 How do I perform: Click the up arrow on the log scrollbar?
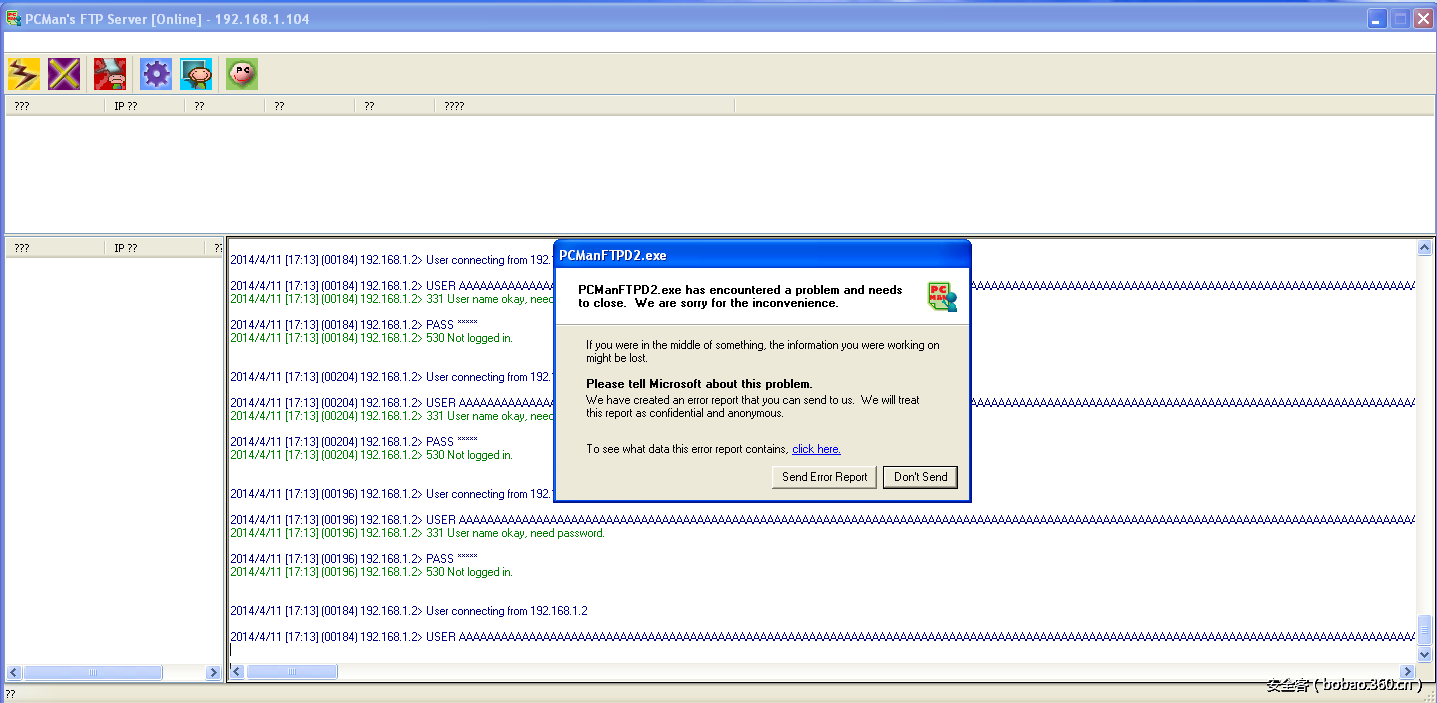pyautogui.click(x=1424, y=246)
